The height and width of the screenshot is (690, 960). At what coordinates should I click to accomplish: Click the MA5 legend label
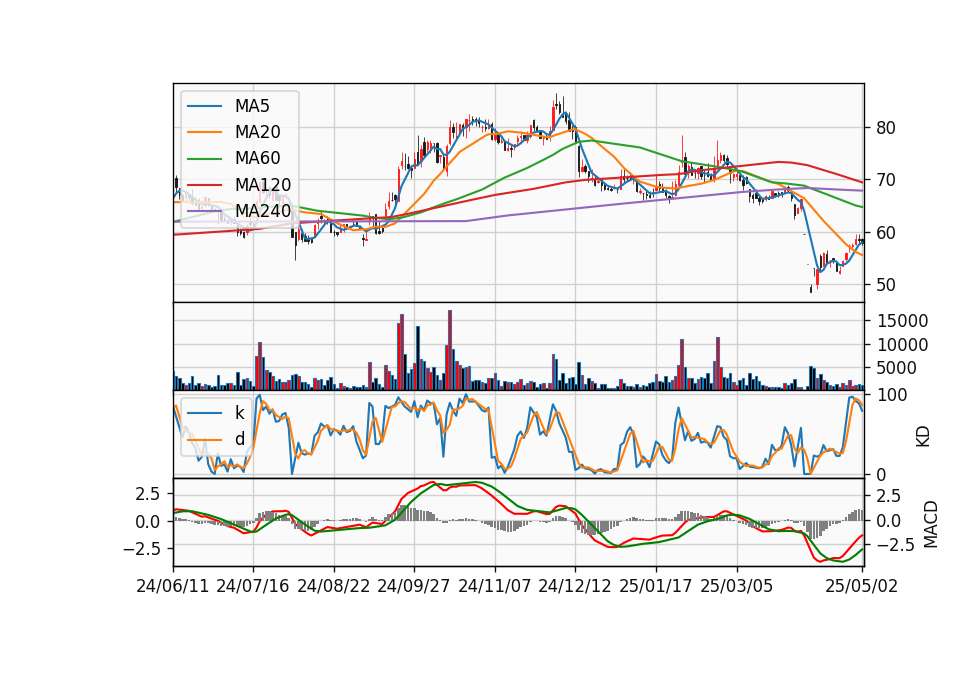tap(252, 106)
